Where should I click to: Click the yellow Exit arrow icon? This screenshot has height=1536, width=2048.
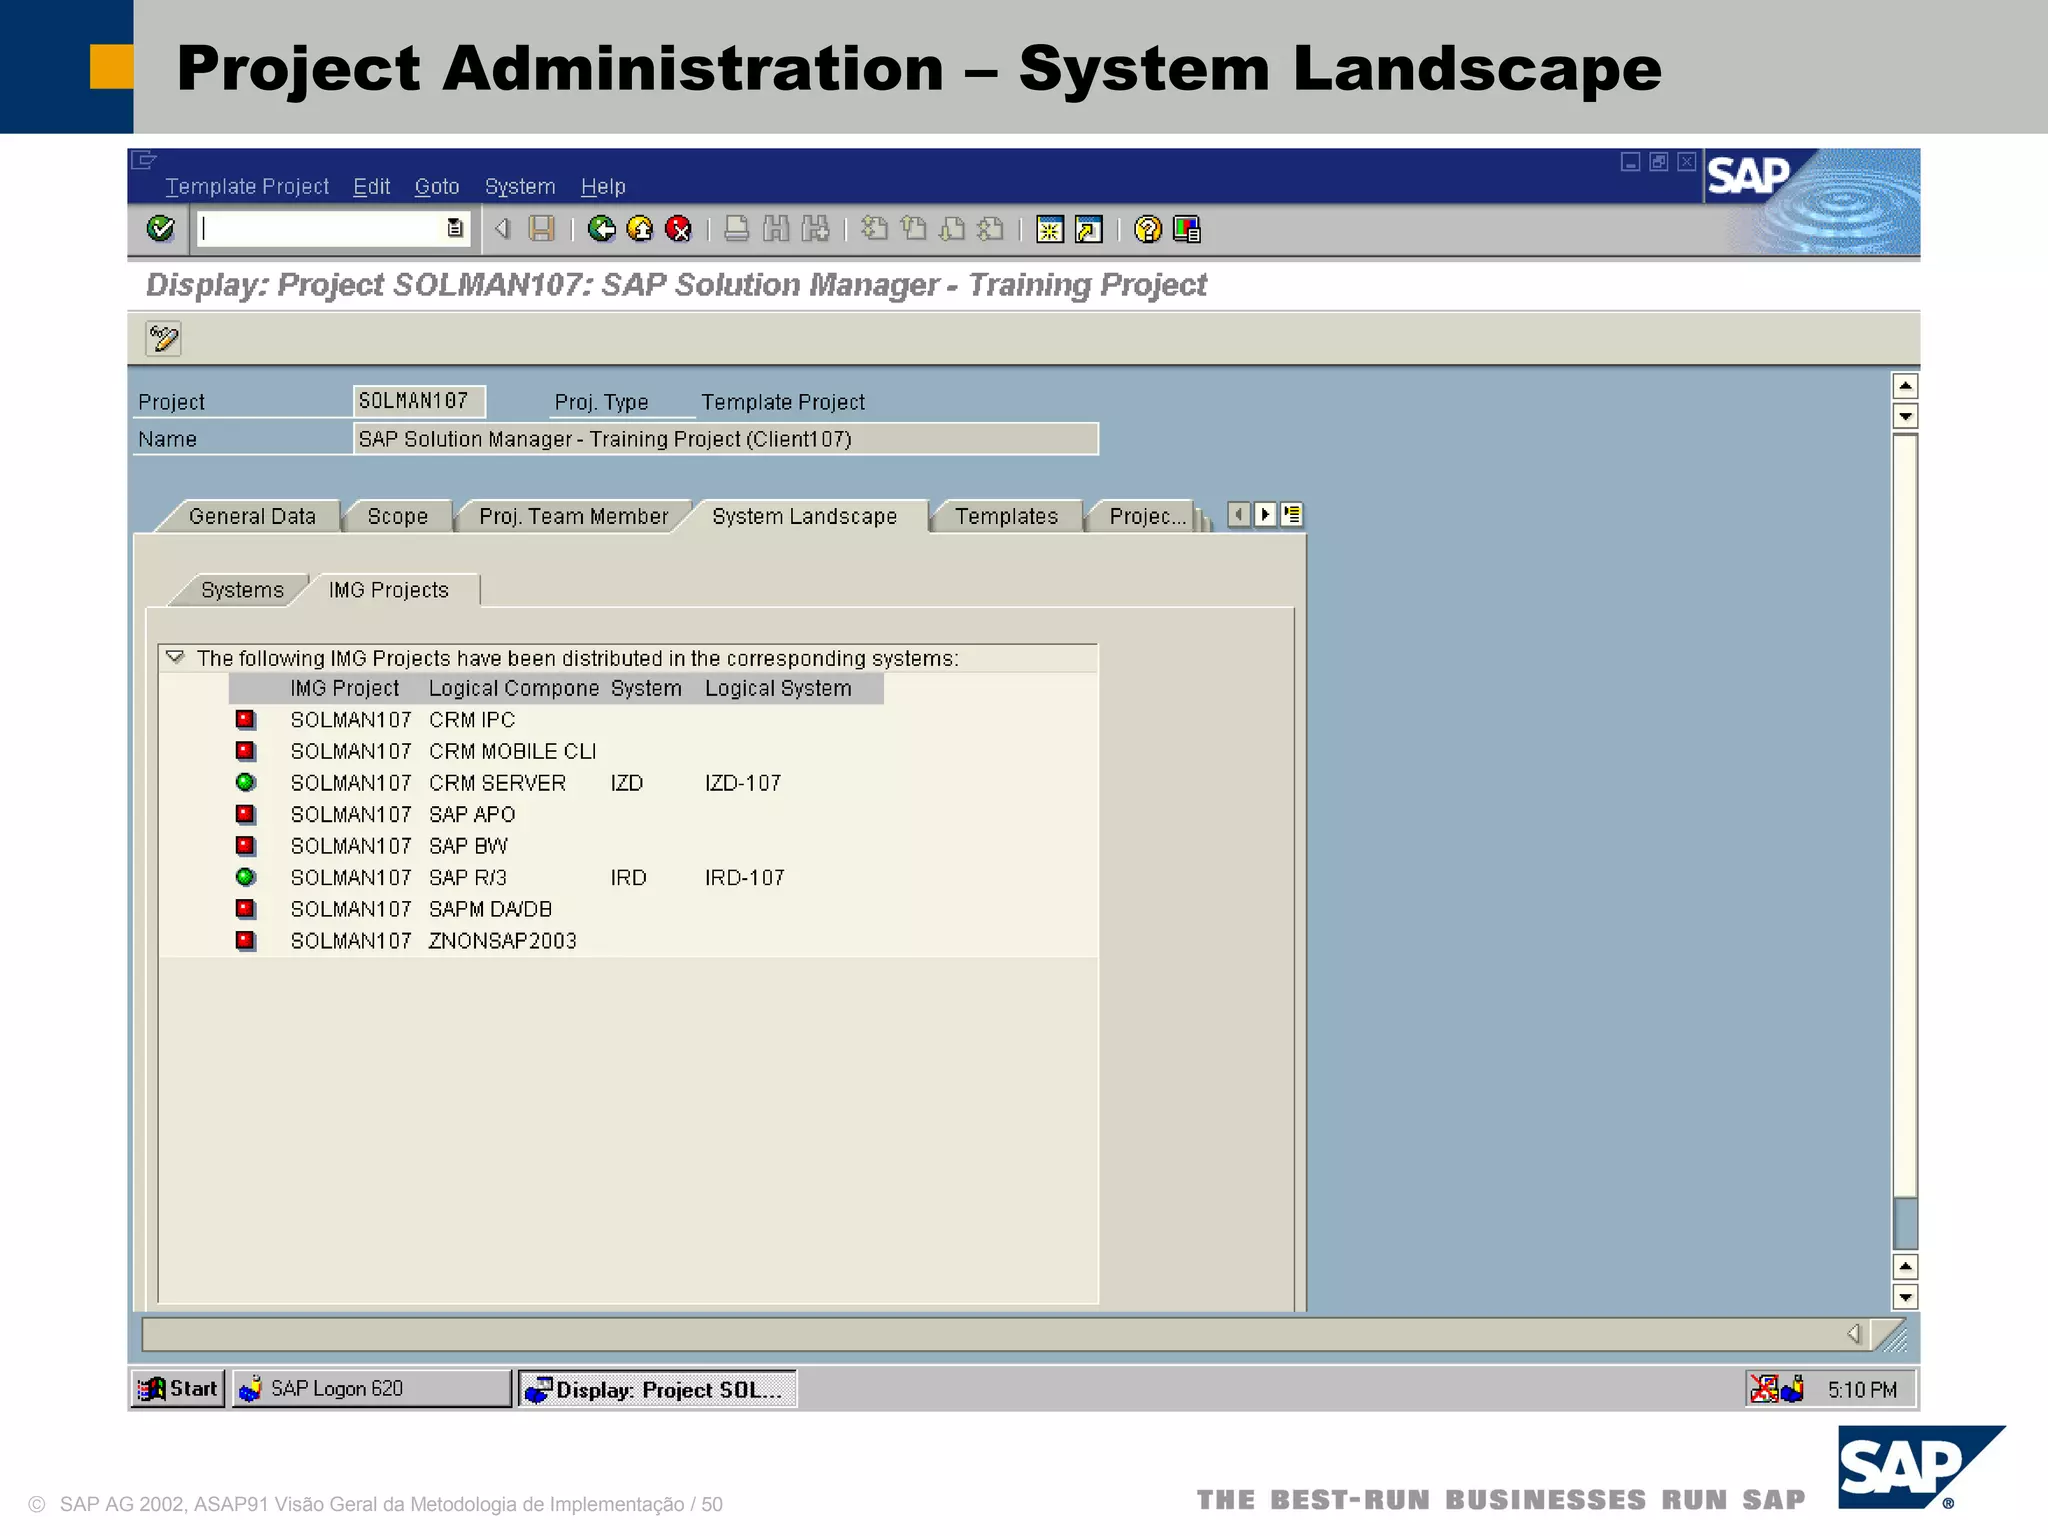[x=640, y=229]
